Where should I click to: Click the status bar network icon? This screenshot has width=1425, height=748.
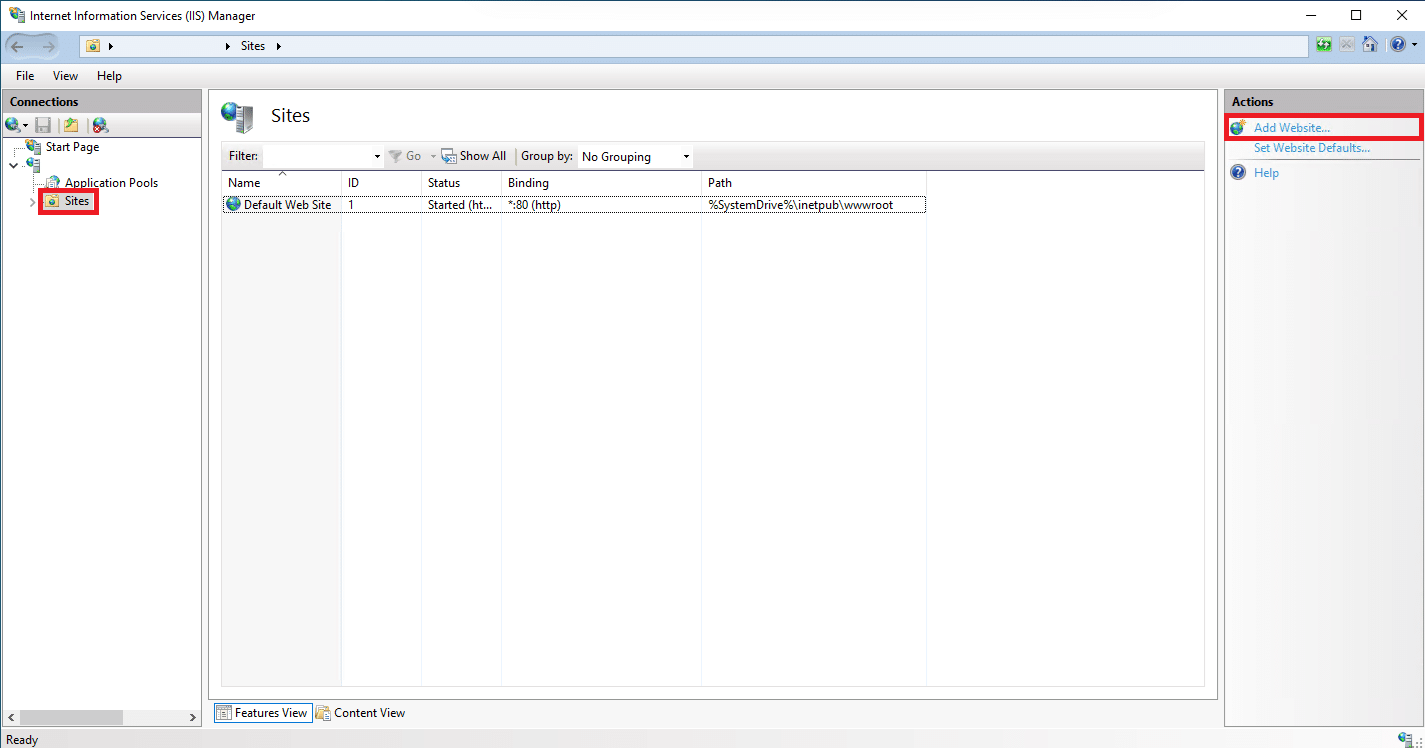(1407, 739)
